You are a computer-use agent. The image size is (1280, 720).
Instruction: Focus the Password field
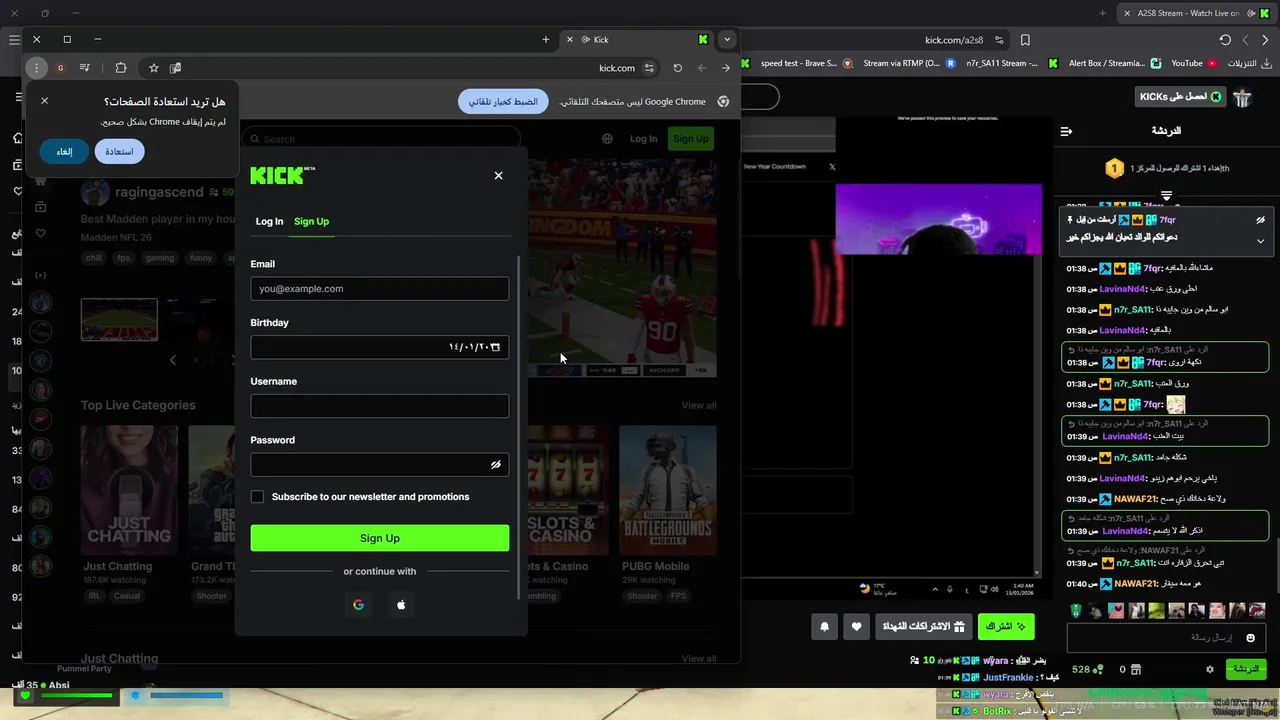pos(379,465)
